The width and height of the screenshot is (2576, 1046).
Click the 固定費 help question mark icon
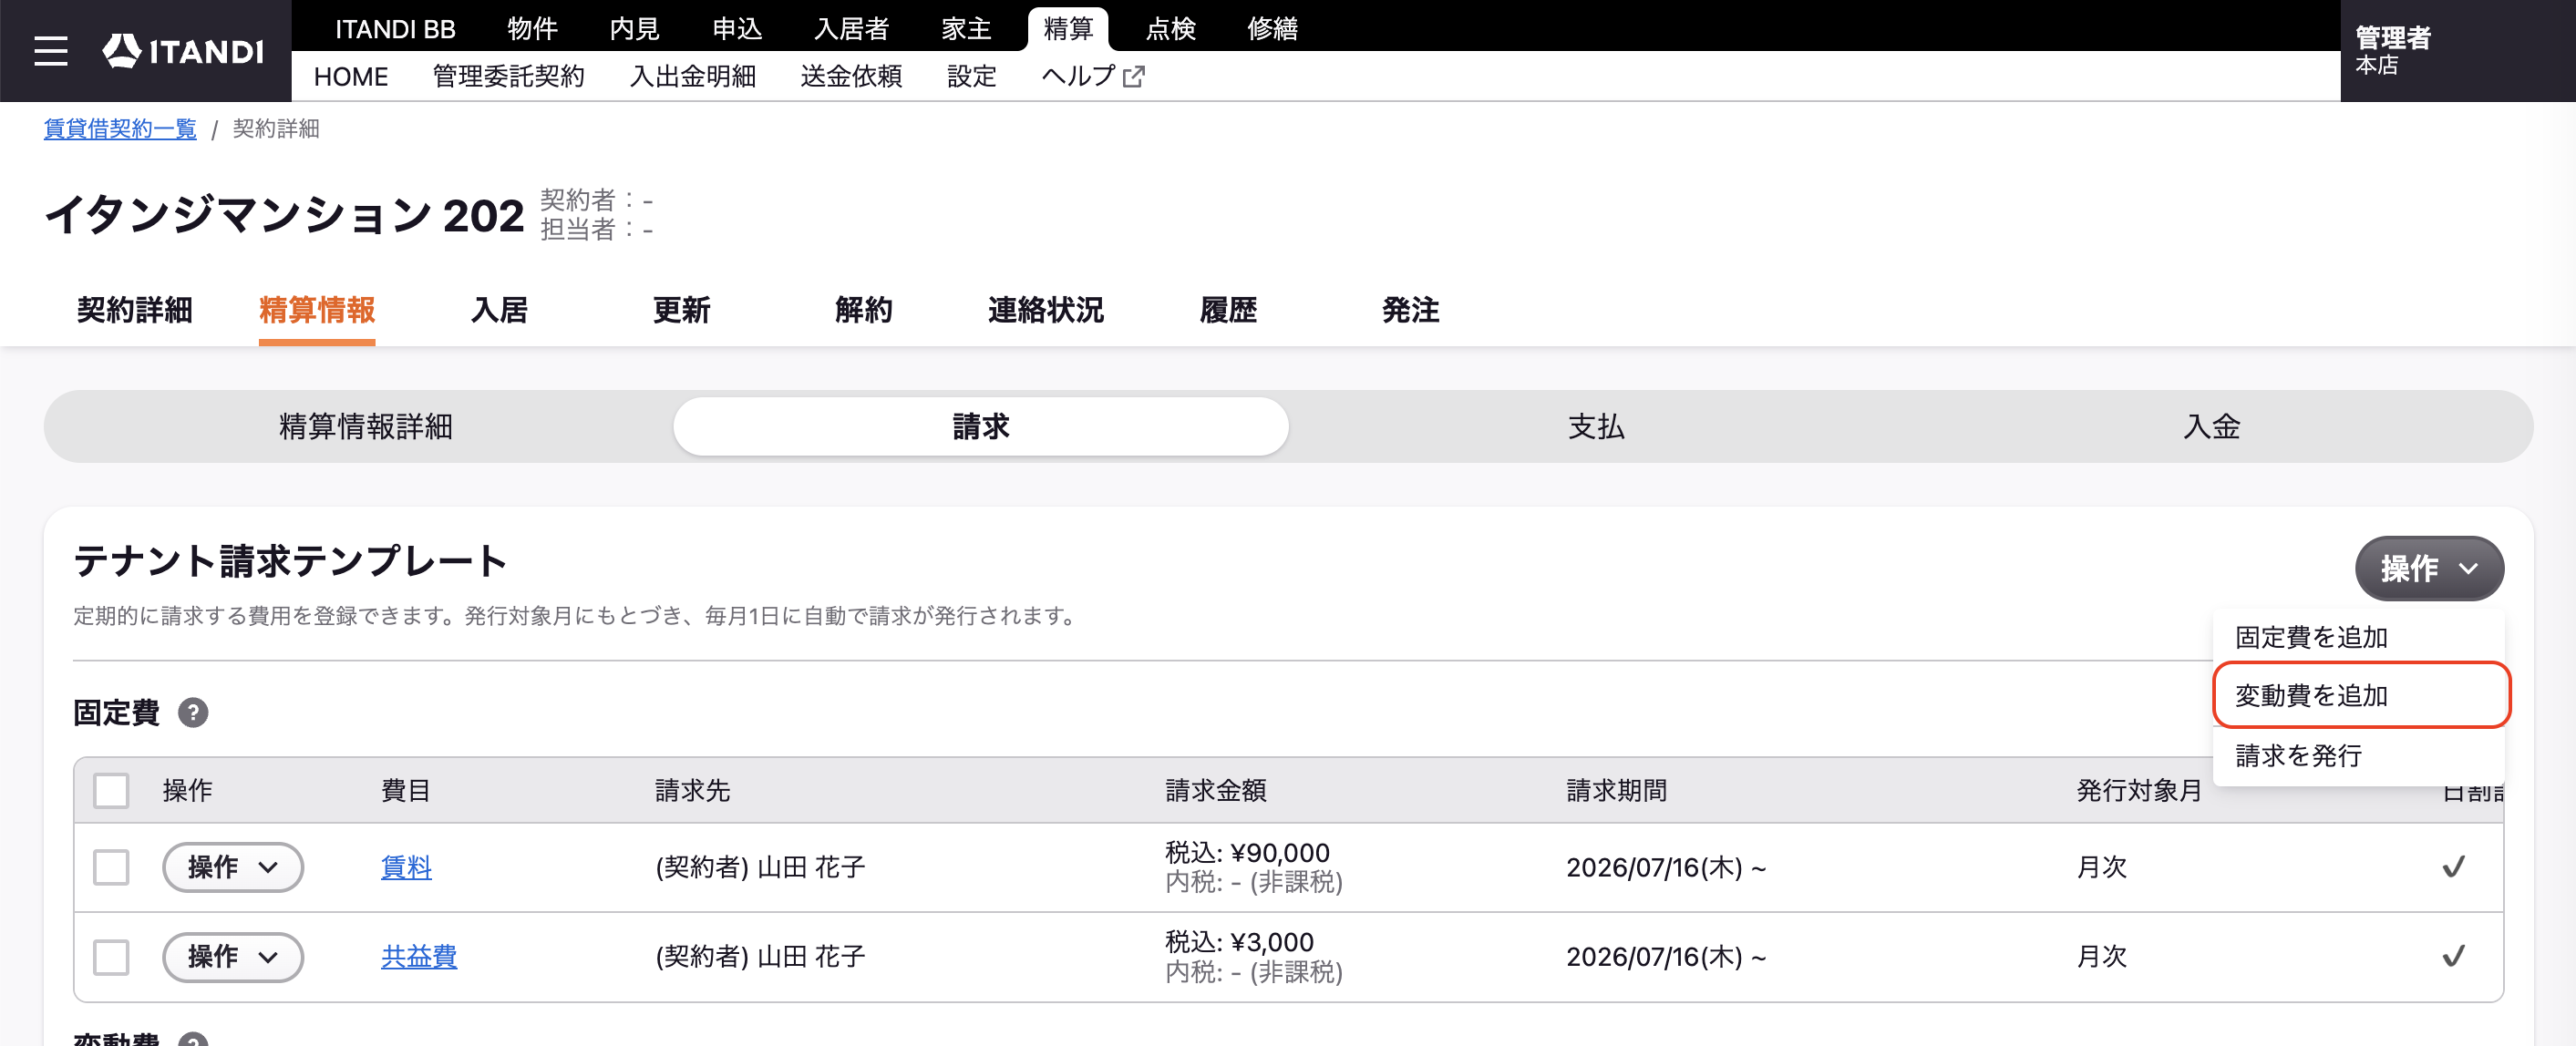point(193,712)
